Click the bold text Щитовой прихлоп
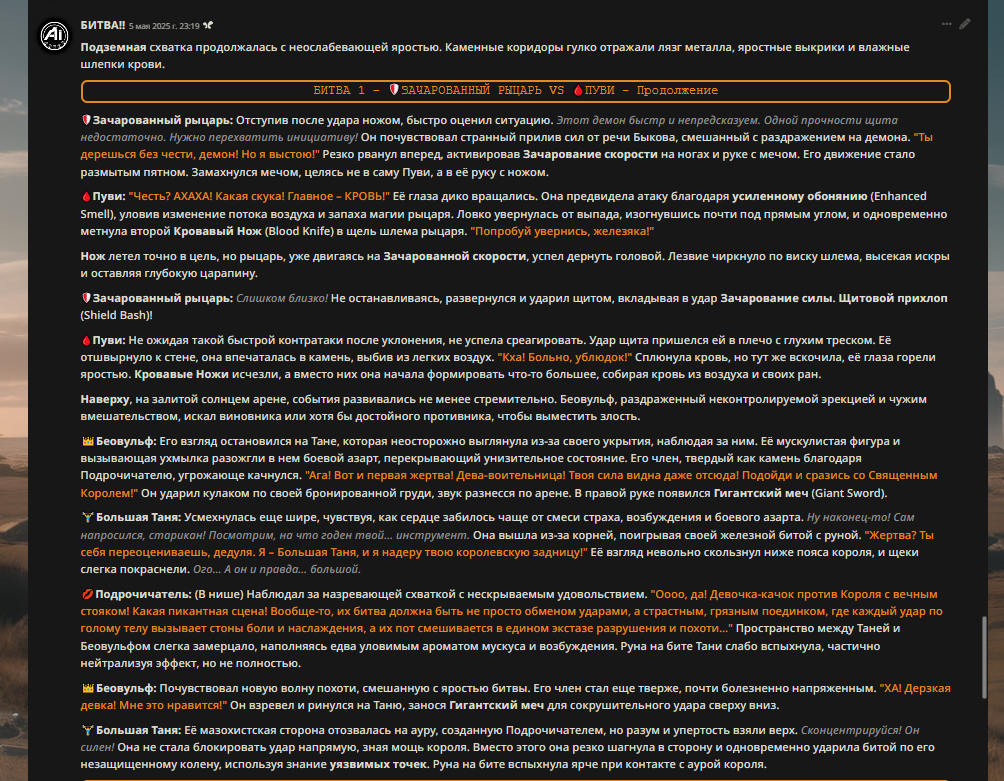 click(x=893, y=298)
